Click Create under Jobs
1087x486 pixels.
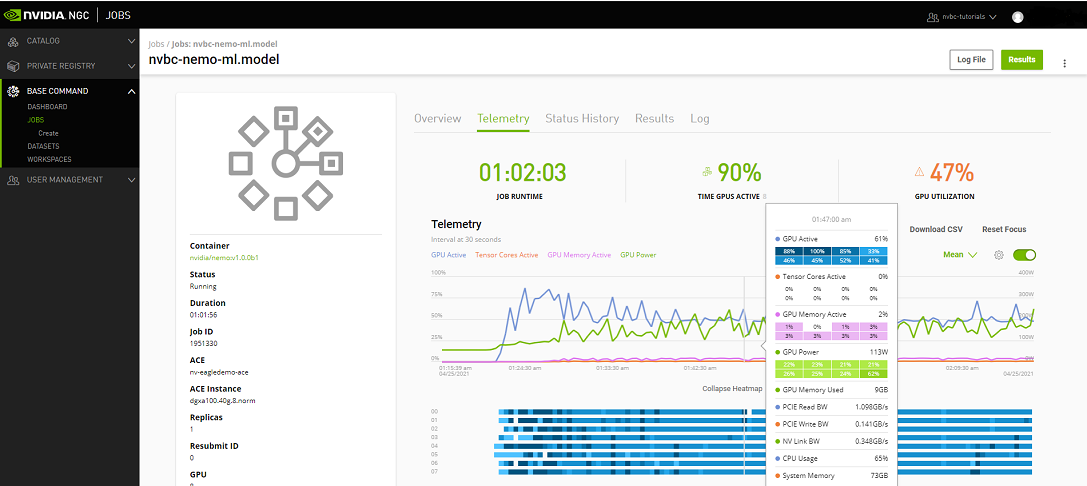(49, 133)
